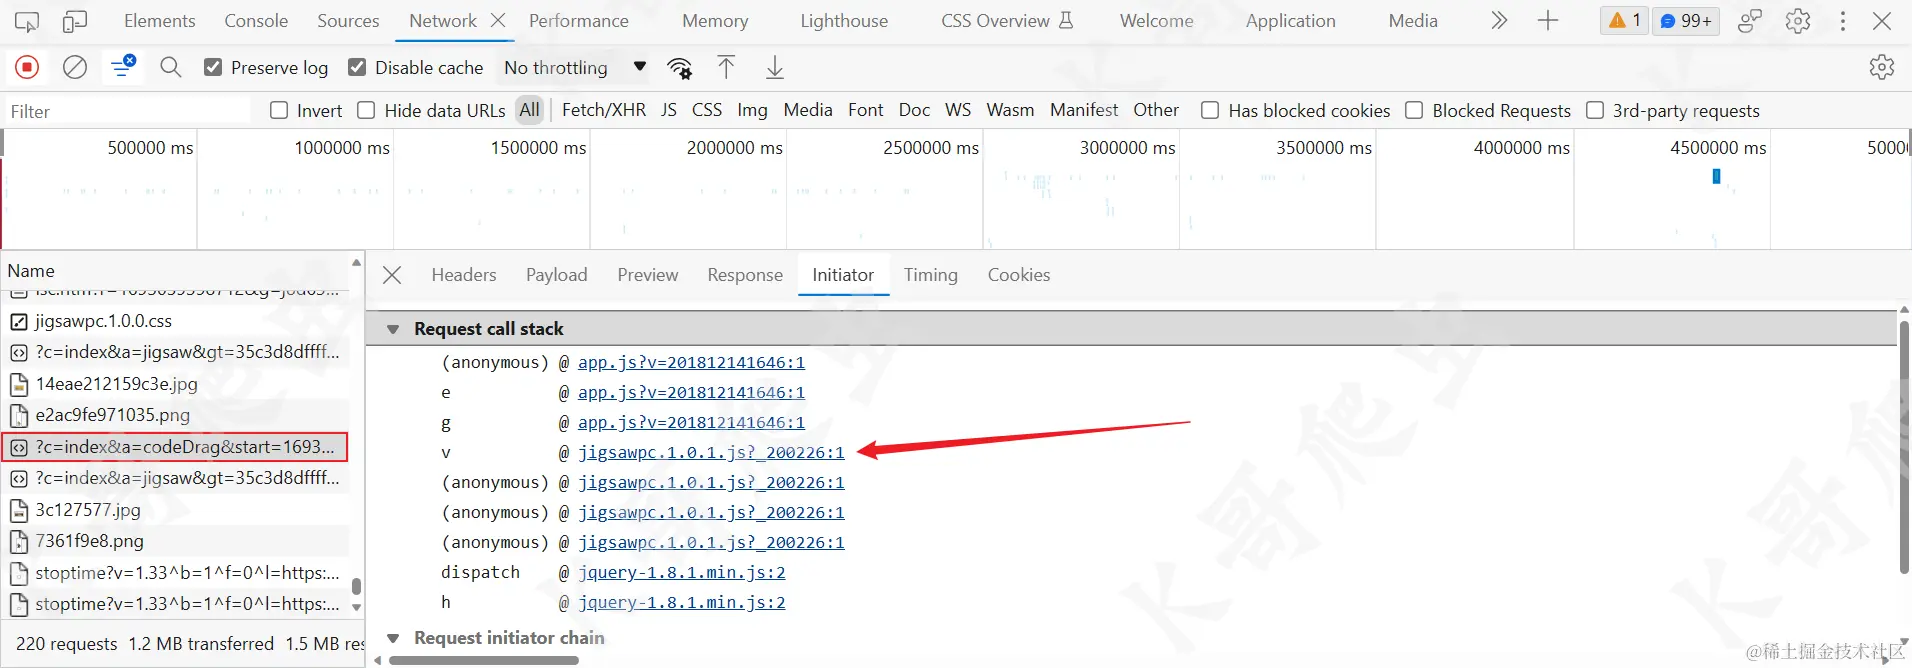Image resolution: width=1912 pixels, height=668 pixels.
Task: Open network search magnifier
Action: [171, 68]
